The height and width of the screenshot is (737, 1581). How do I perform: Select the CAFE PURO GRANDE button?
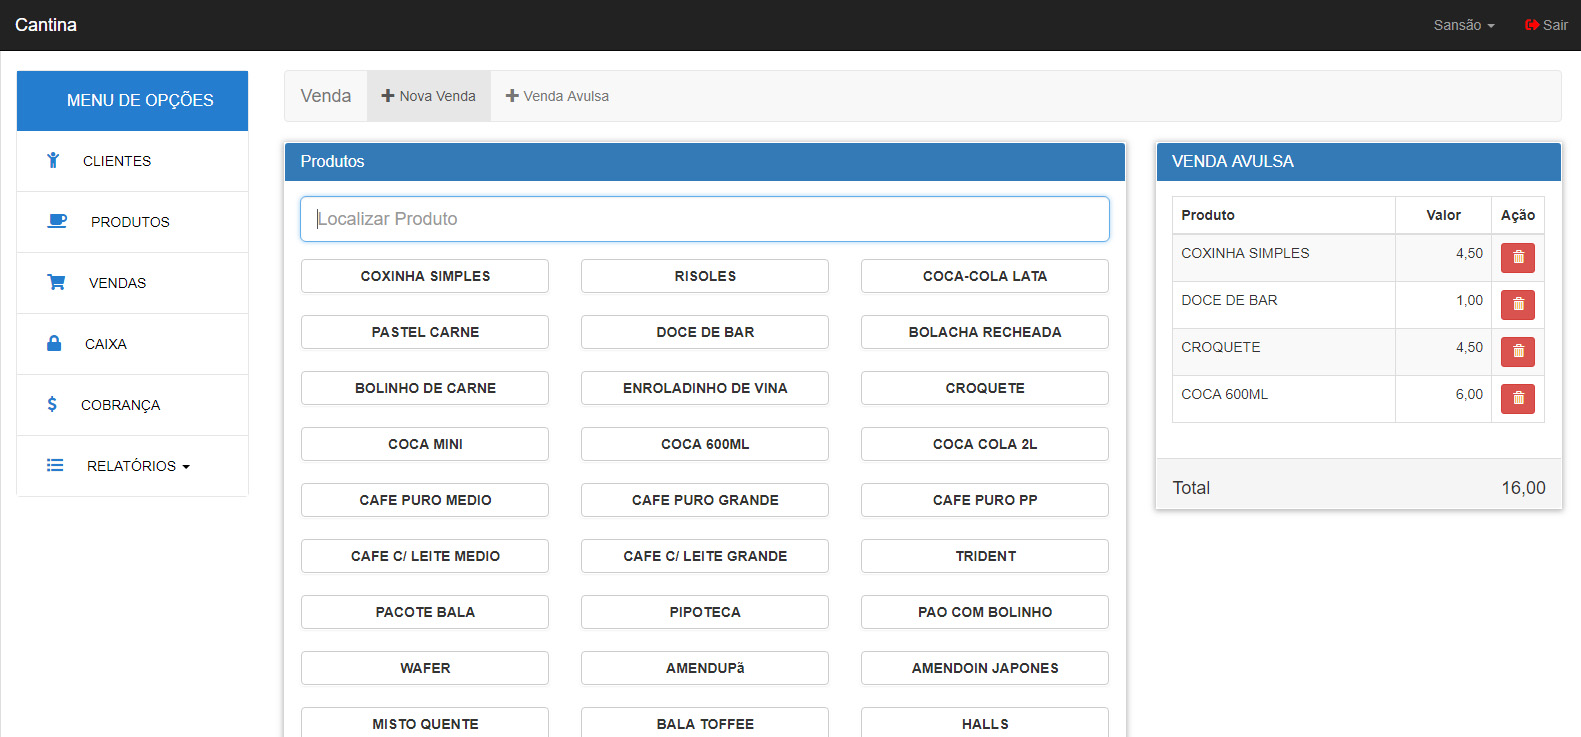click(x=705, y=500)
